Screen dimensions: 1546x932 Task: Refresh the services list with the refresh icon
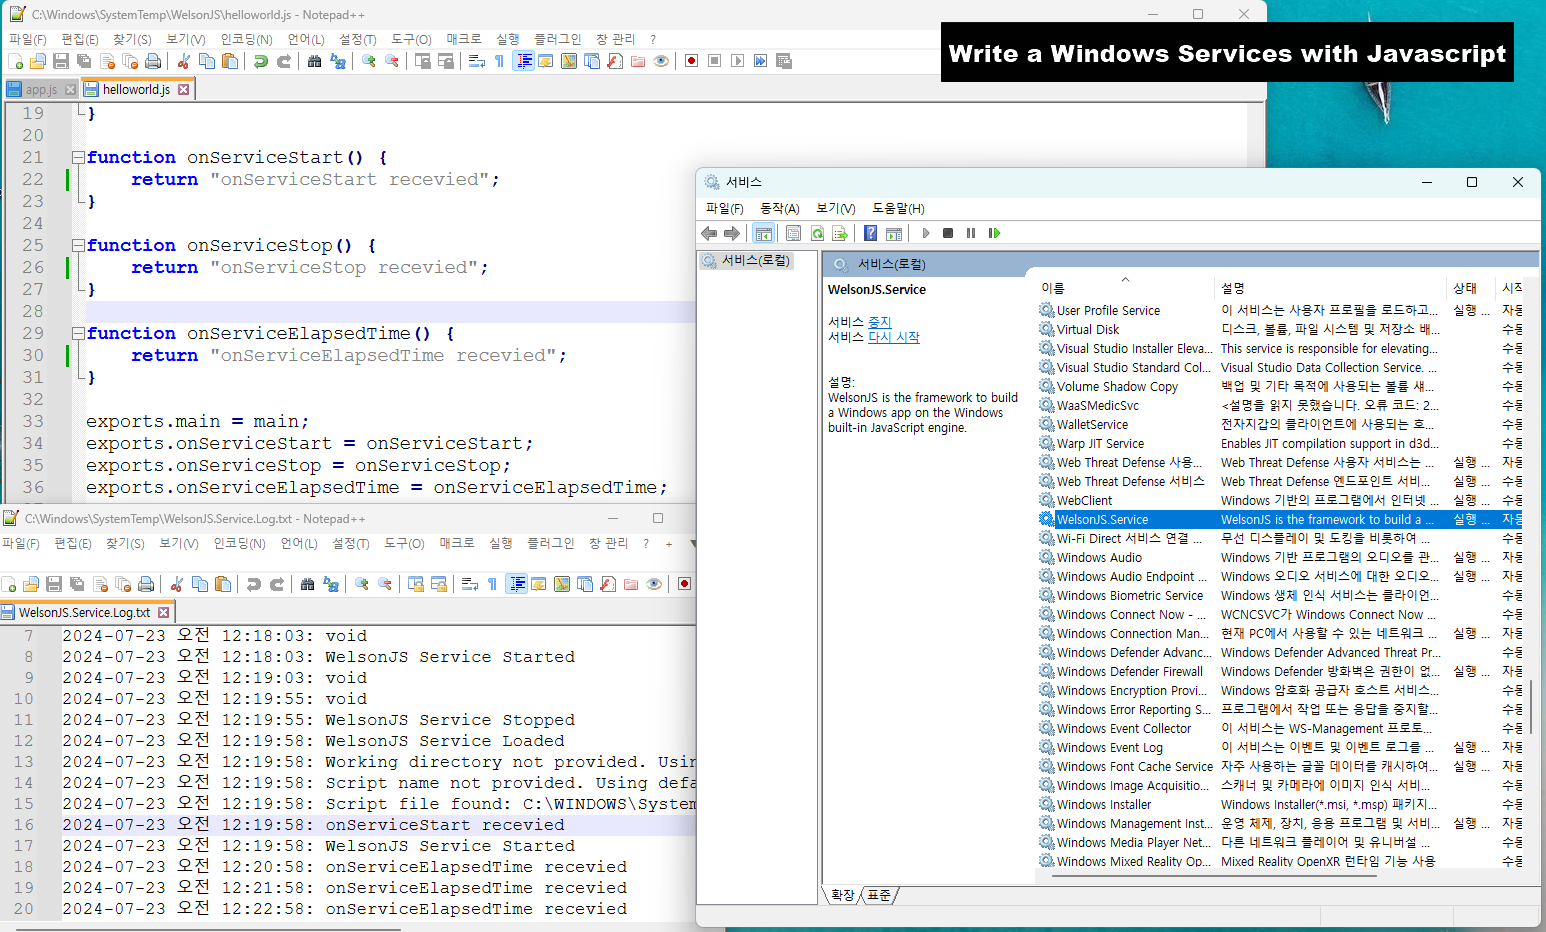[818, 233]
